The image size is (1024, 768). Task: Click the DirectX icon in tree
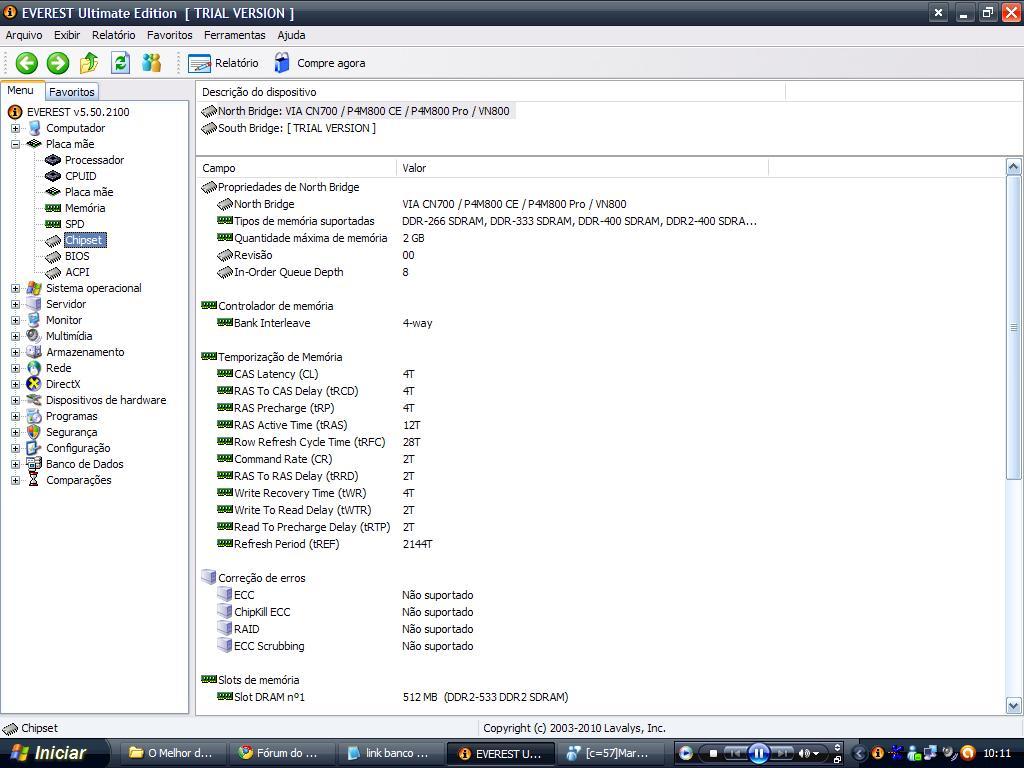34,384
